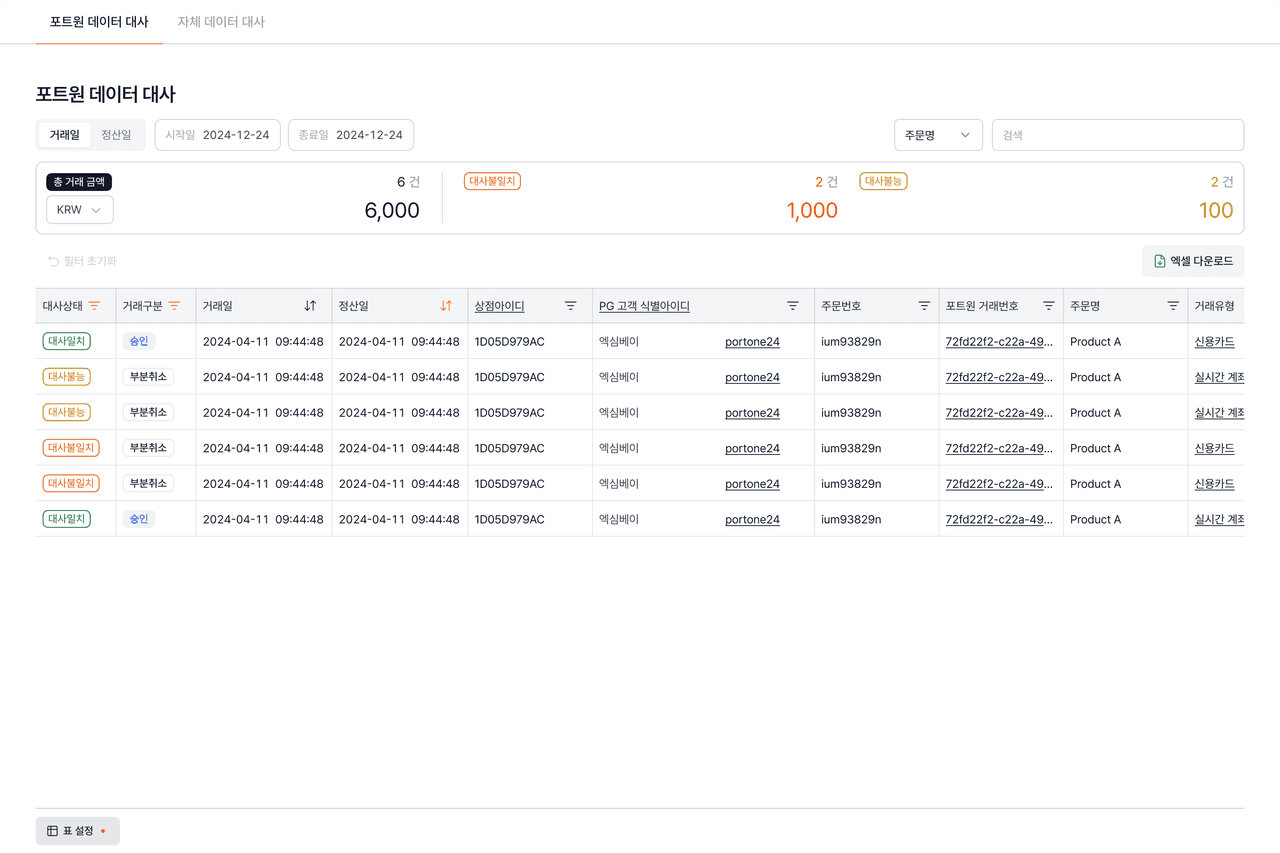Select the 거래일 segment toggle
Viewport: 1280px width, 853px height.
tap(65, 135)
